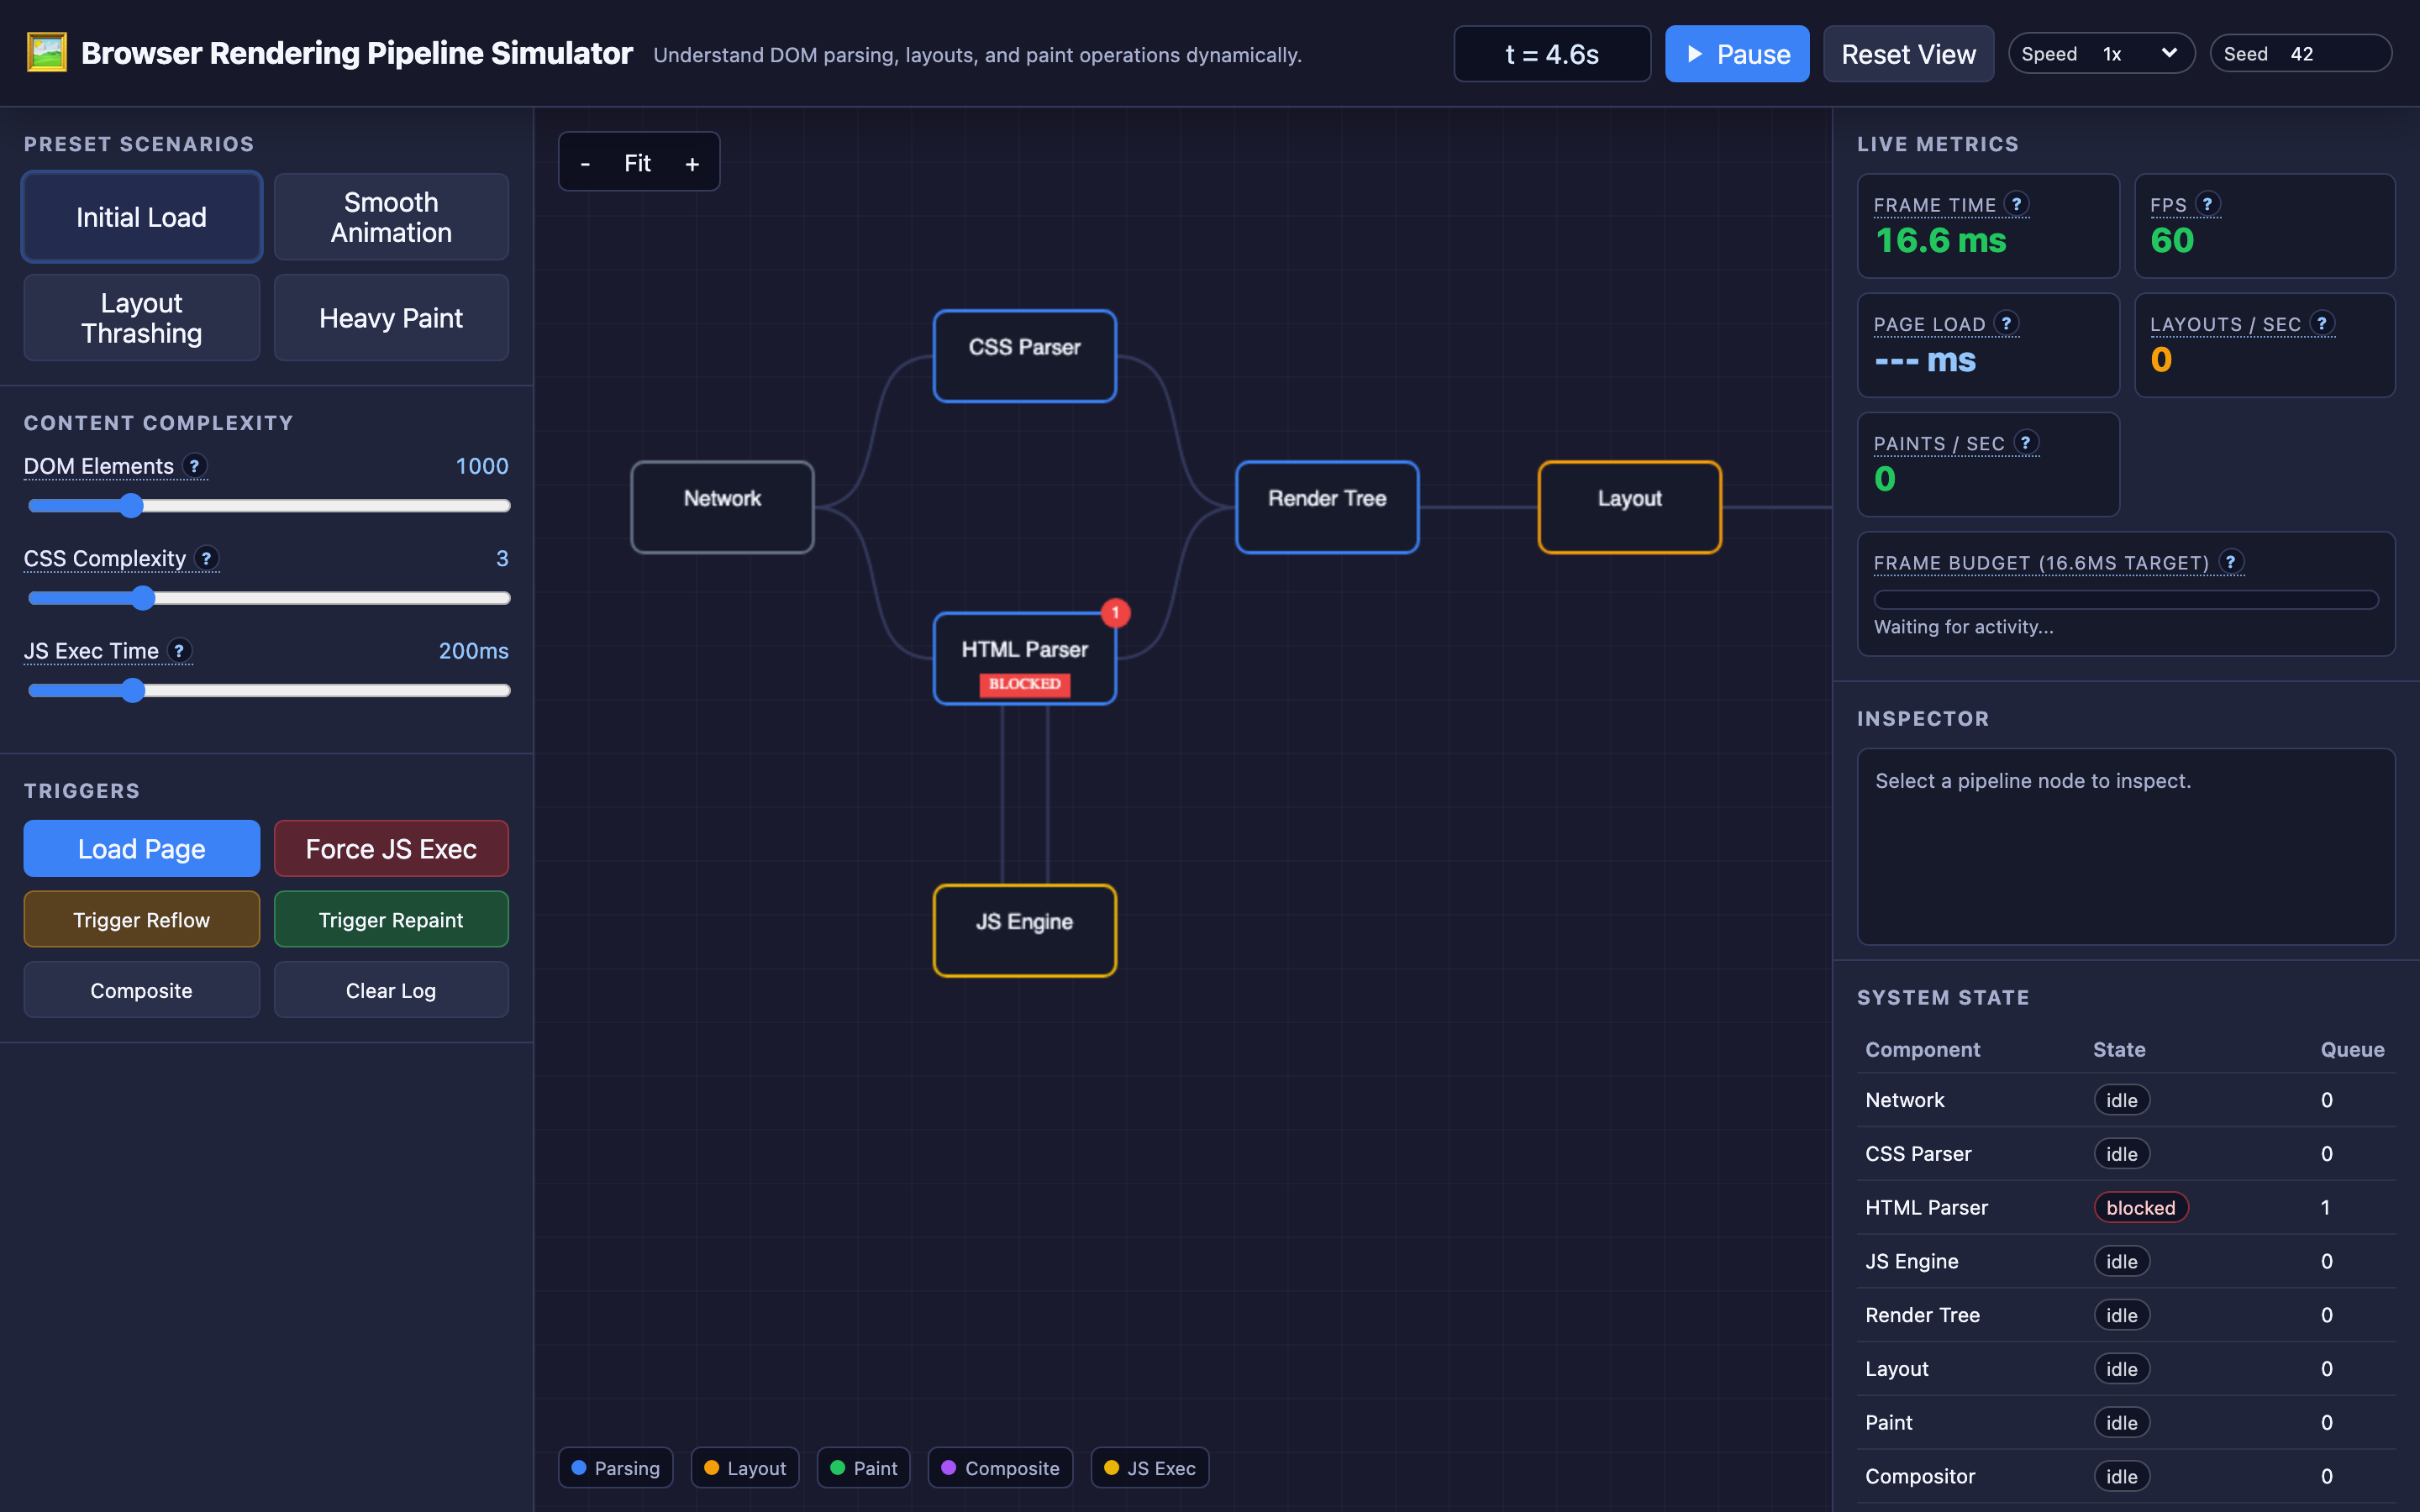Select the Layout Thrashing preset
Image resolution: width=2420 pixels, height=1512 pixels.
142,318
